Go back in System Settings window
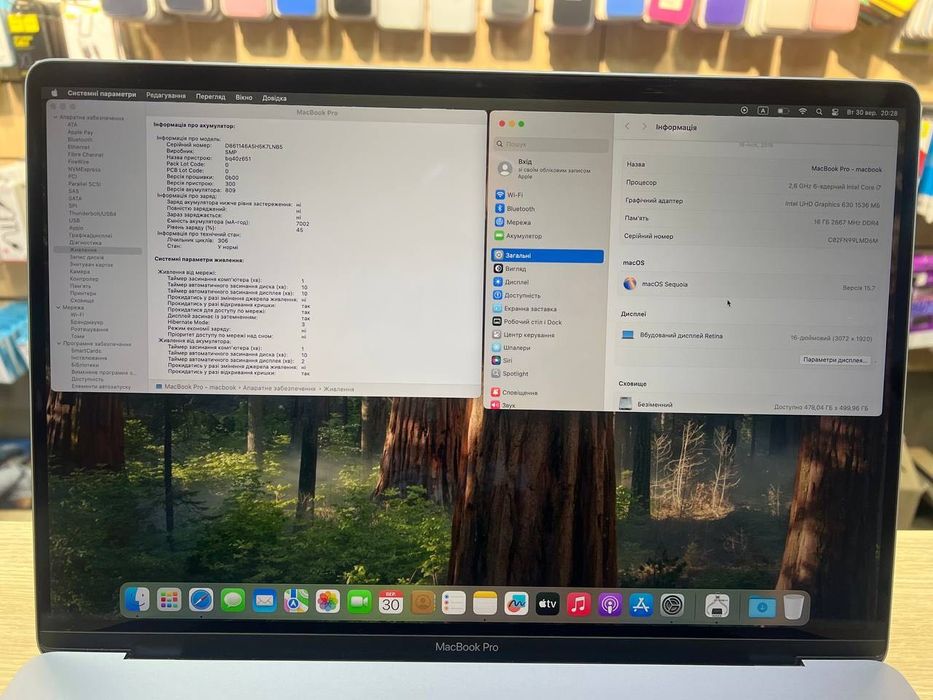This screenshot has height=700, width=933. [627, 126]
